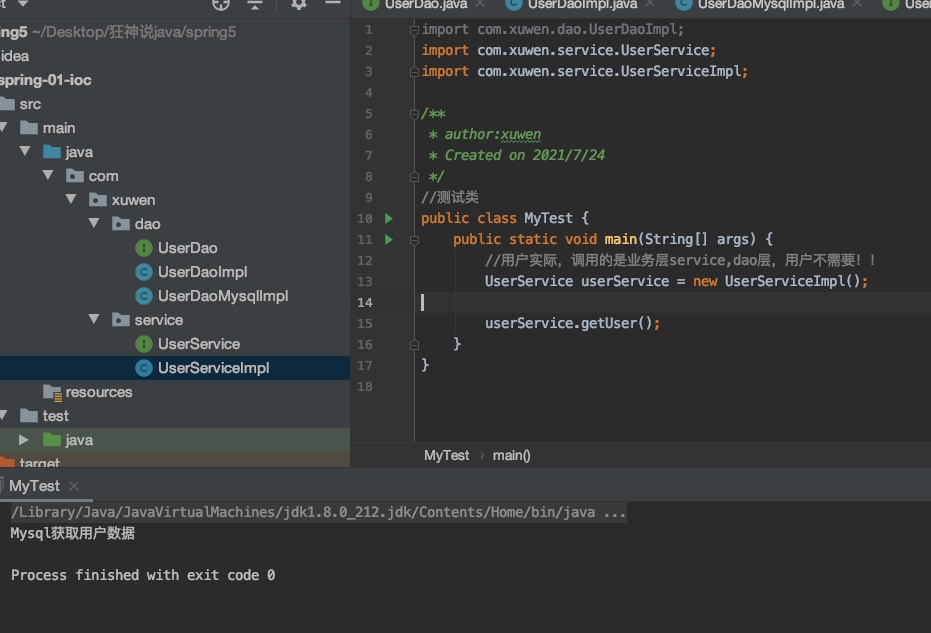Run the MyTest class from gutter arrow

(x=389, y=218)
